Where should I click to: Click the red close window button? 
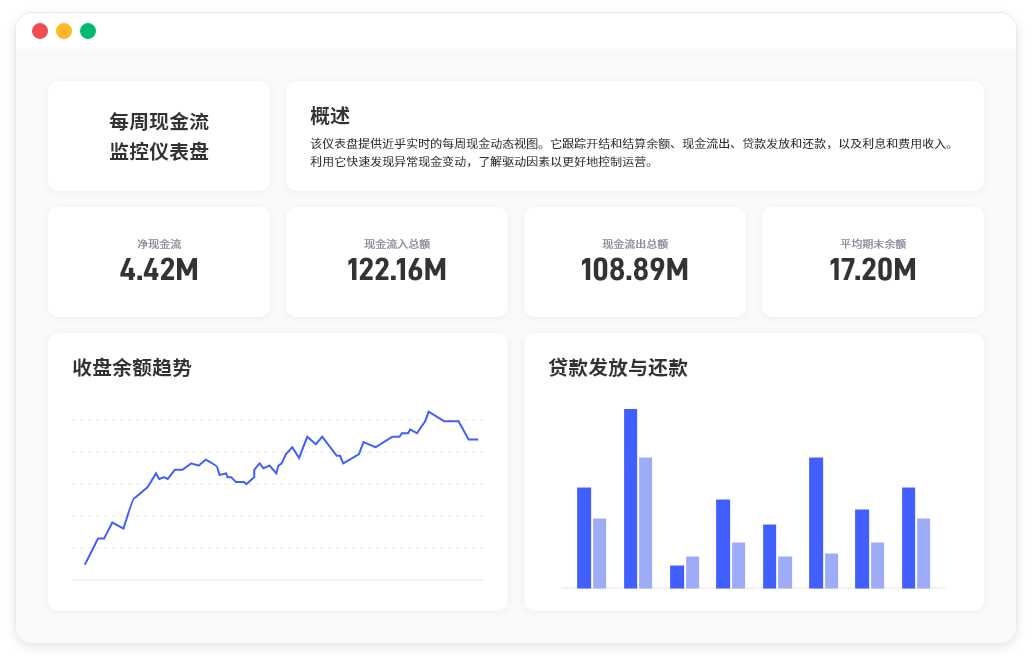point(40,31)
